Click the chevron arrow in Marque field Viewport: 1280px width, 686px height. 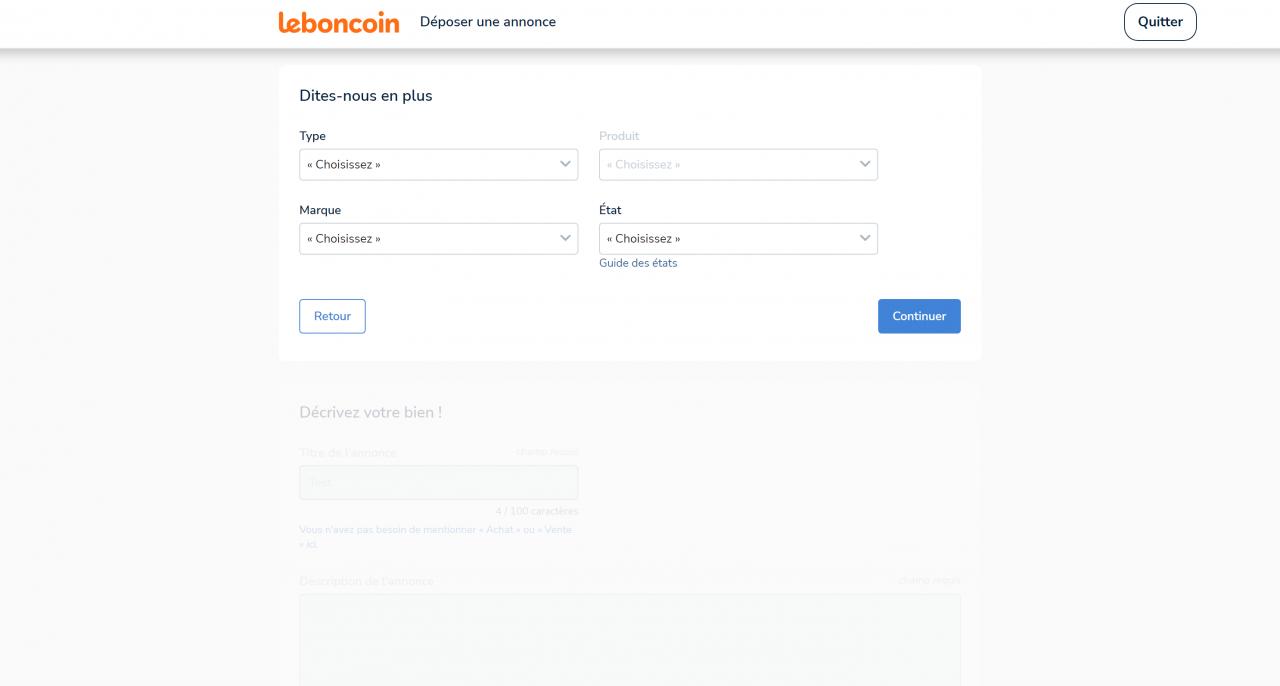(565, 238)
